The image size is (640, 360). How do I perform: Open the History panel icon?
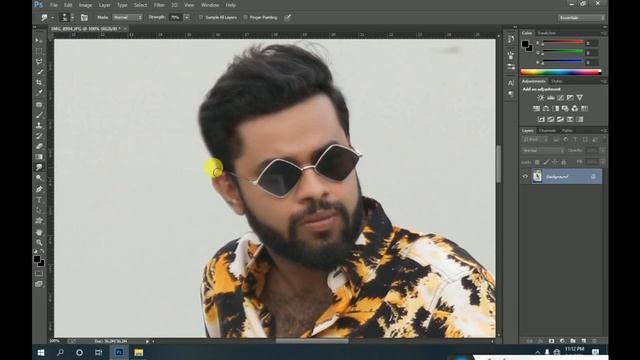[511, 39]
